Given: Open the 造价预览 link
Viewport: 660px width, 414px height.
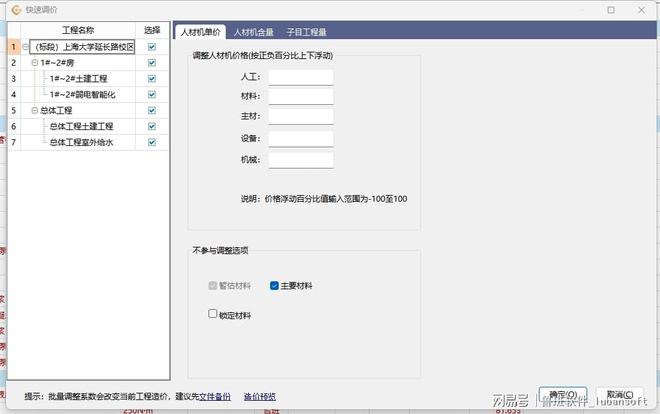Looking at the screenshot, I should coord(260,396).
